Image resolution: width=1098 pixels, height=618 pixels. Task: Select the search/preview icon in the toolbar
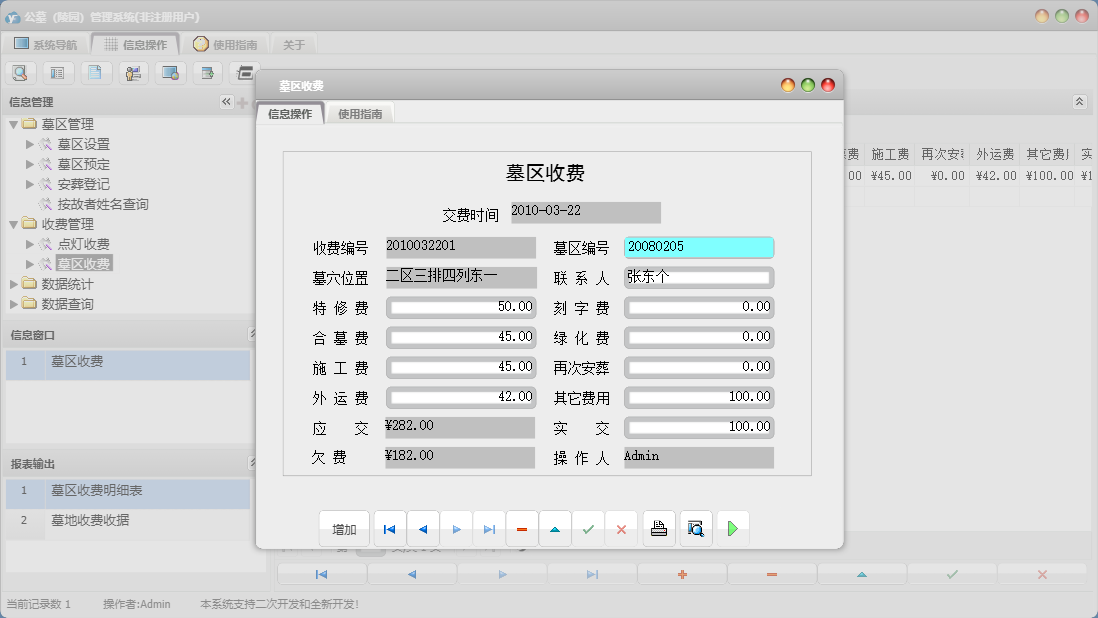click(x=20, y=73)
